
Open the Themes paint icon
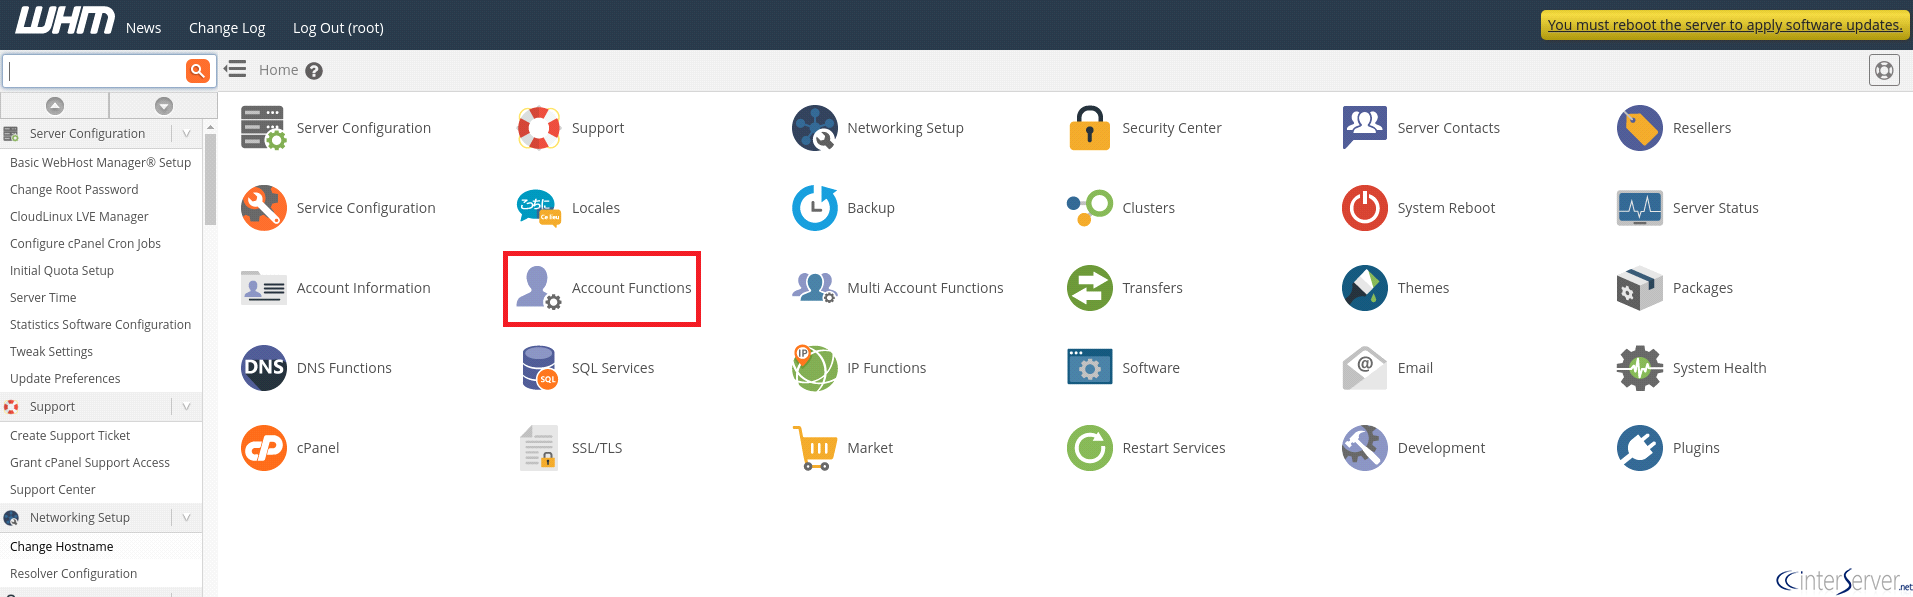point(1365,288)
